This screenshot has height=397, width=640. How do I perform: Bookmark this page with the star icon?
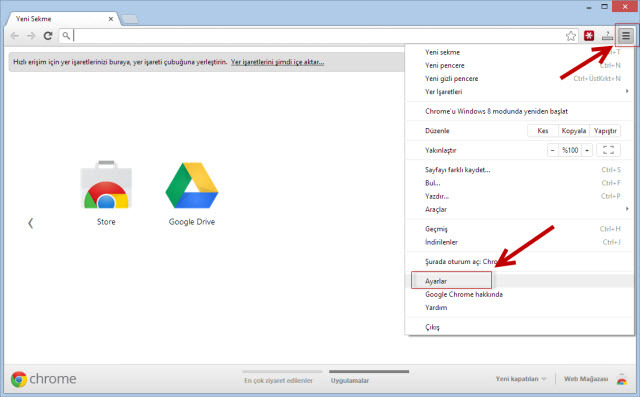point(571,36)
